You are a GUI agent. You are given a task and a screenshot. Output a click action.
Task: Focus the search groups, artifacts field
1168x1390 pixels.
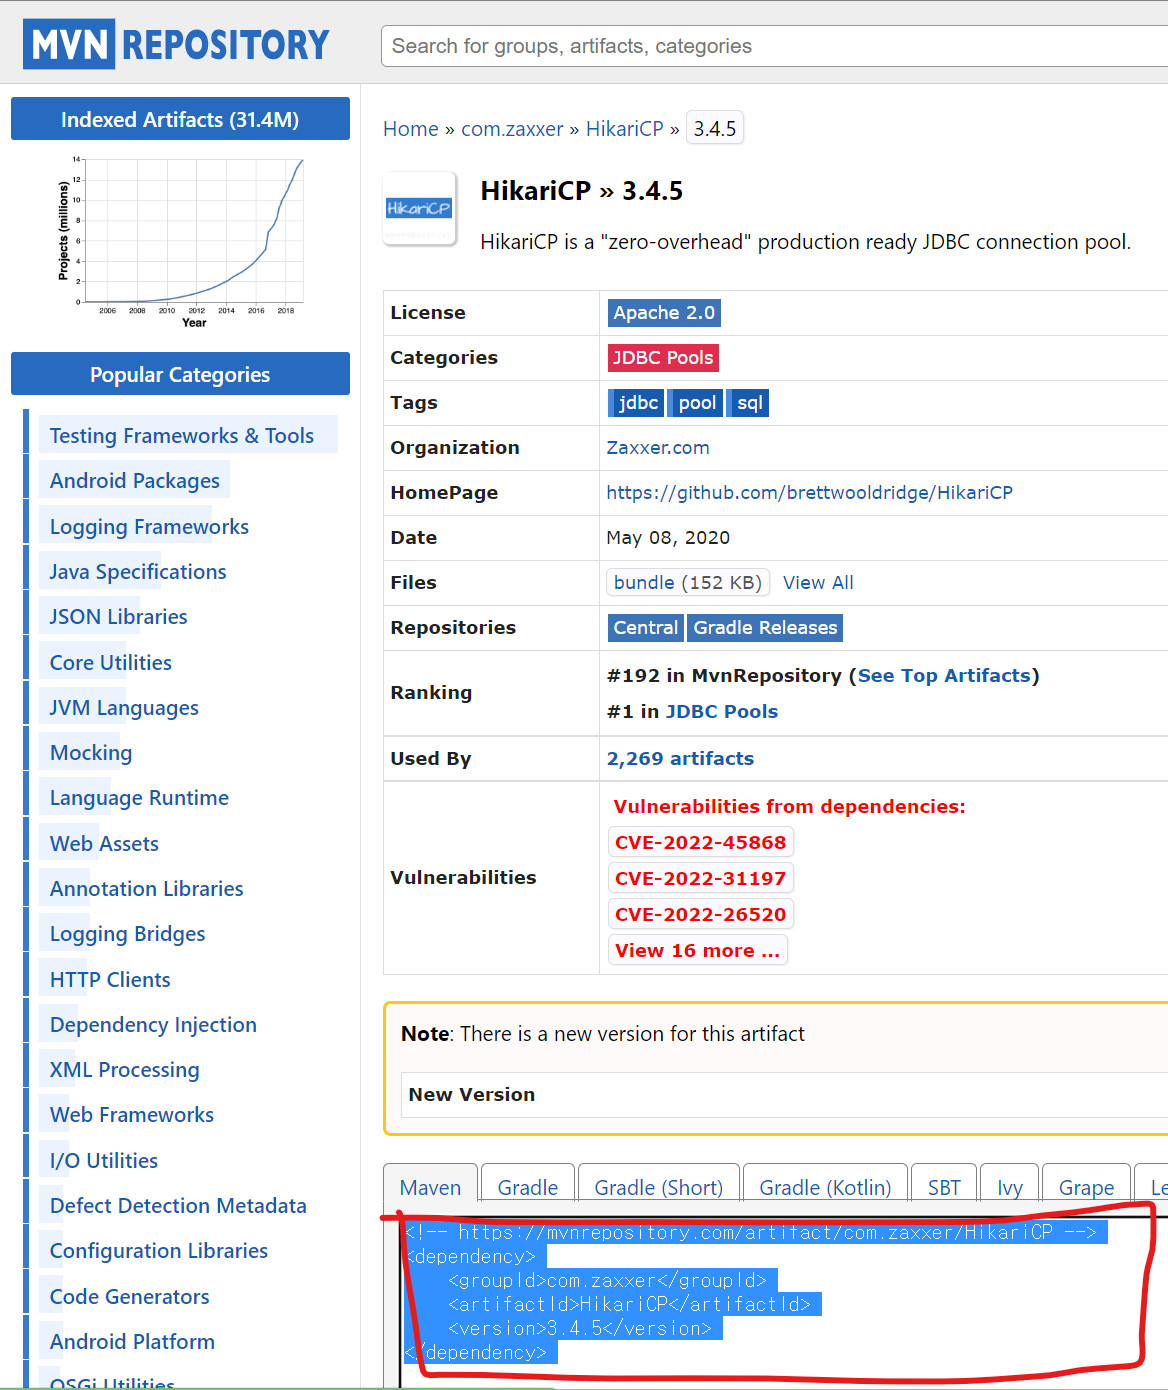pyautogui.click(x=774, y=46)
